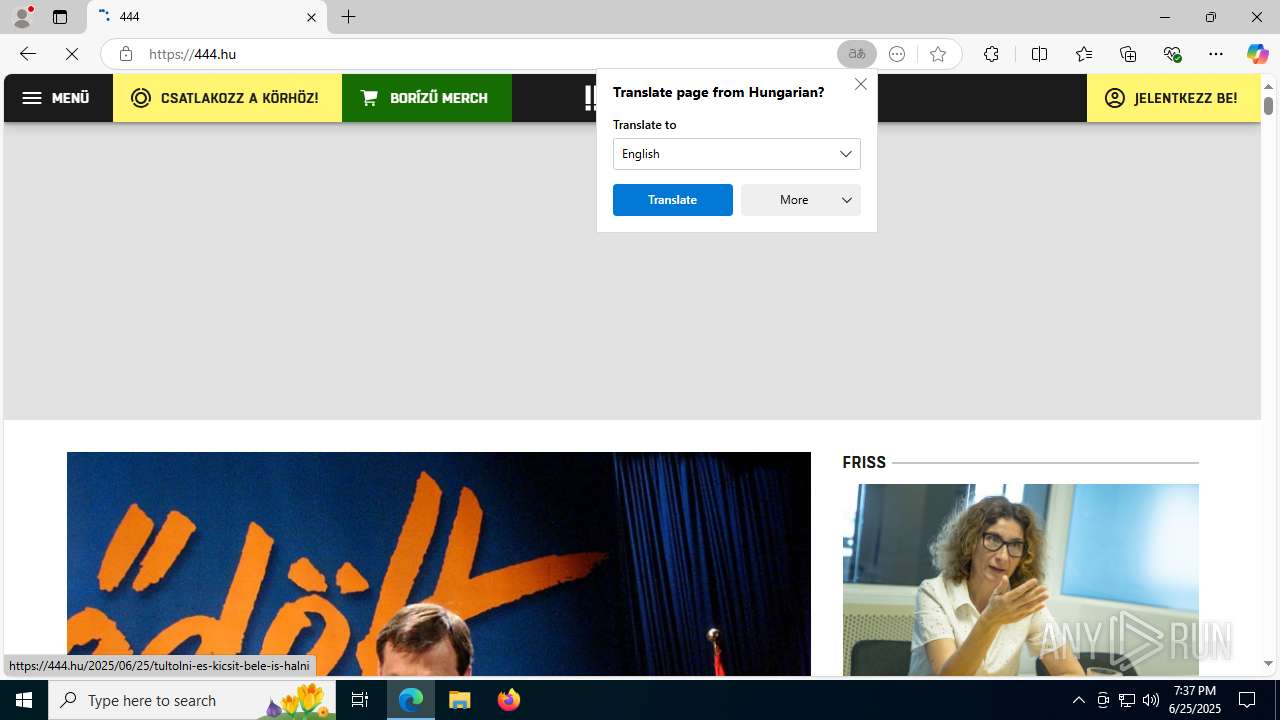The height and width of the screenshot is (720, 1280).
Task: Click scrollbar down arrow
Action: [x=1268, y=664]
